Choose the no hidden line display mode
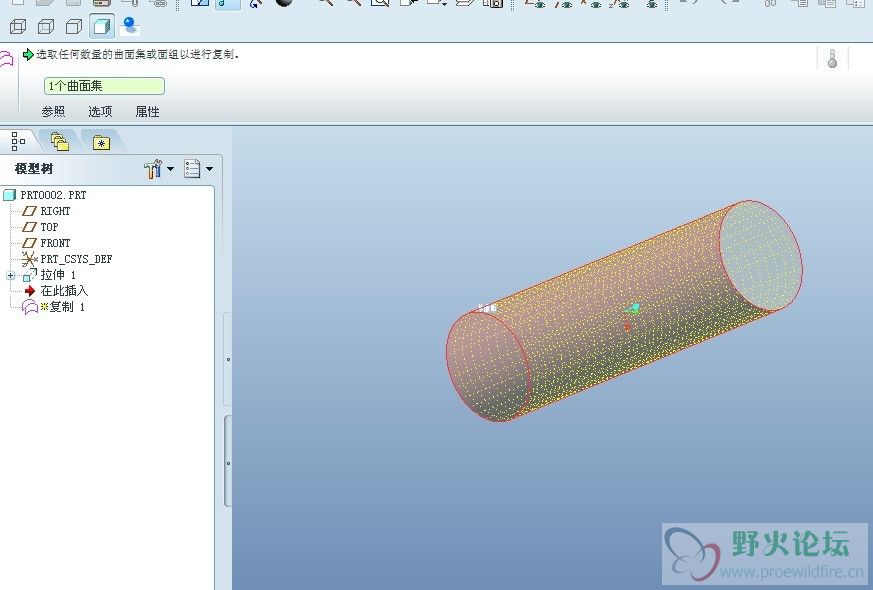This screenshot has width=873, height=590. coord(73,26)
